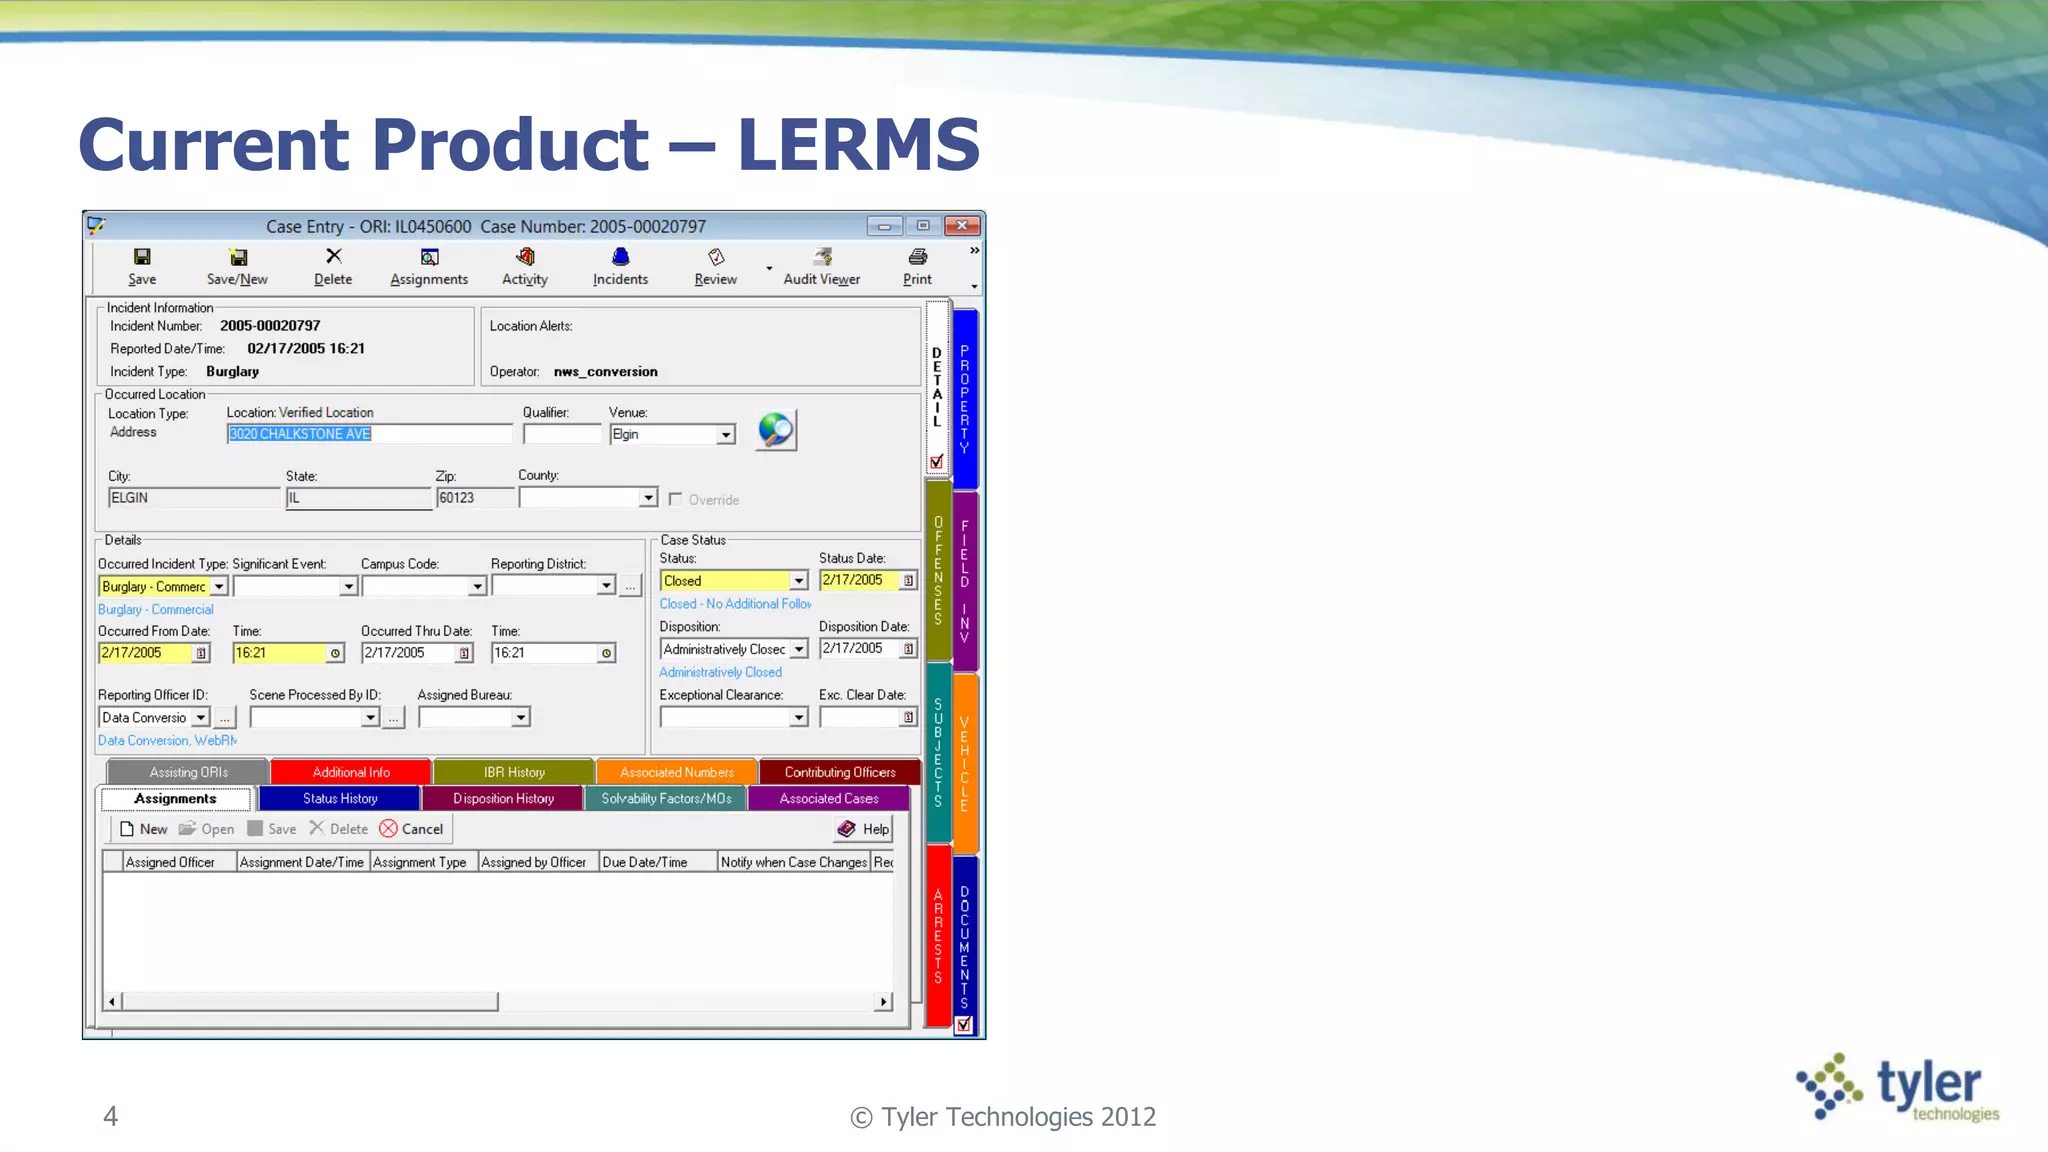Toggle the Override checkbox
The height and width of the screenshot is (1152, 2048).
click(x=676, y=499)
